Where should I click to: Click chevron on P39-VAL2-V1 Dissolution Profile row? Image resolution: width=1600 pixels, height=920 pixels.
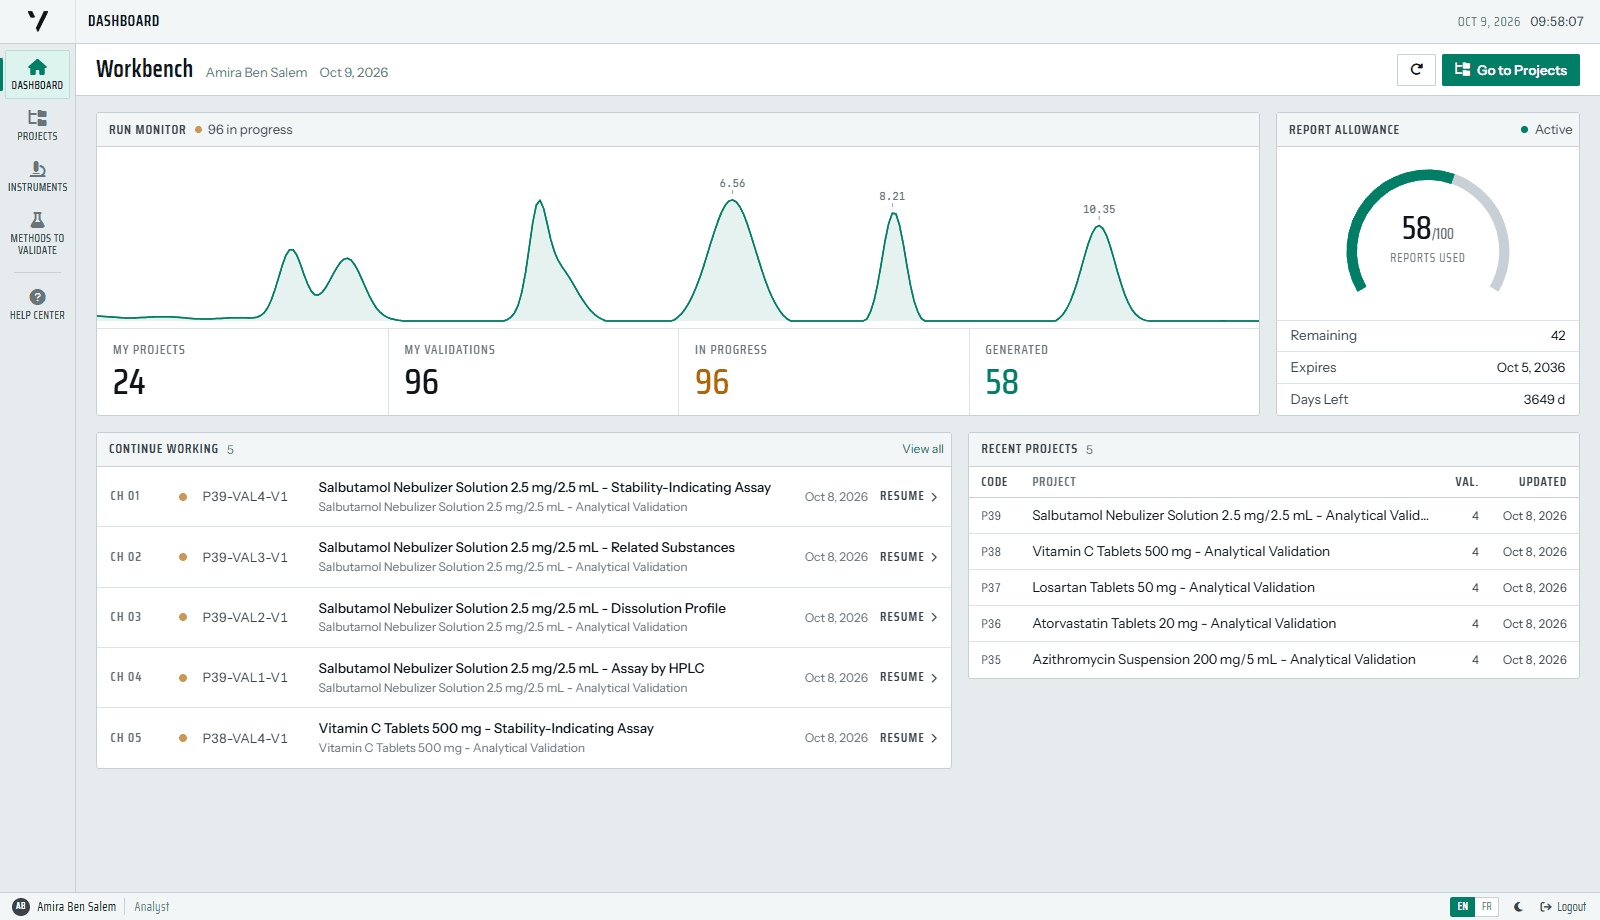[x=934, y=617]
